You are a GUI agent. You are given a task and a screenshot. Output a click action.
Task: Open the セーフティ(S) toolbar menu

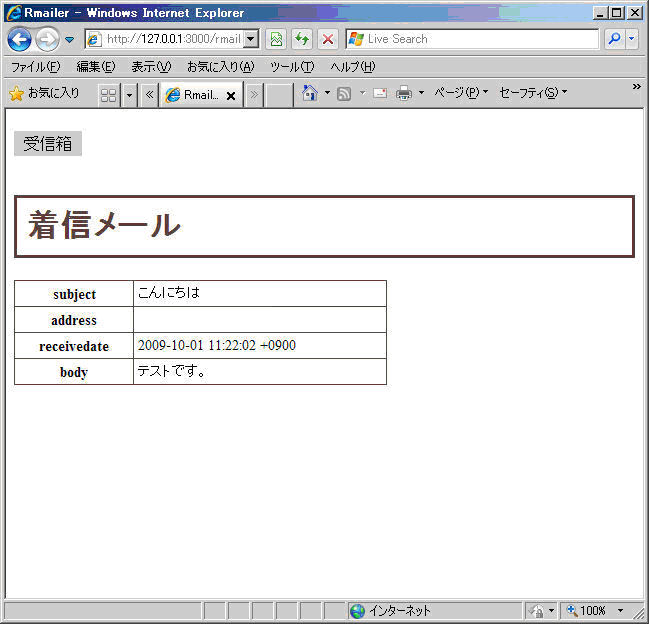[533, 93]
